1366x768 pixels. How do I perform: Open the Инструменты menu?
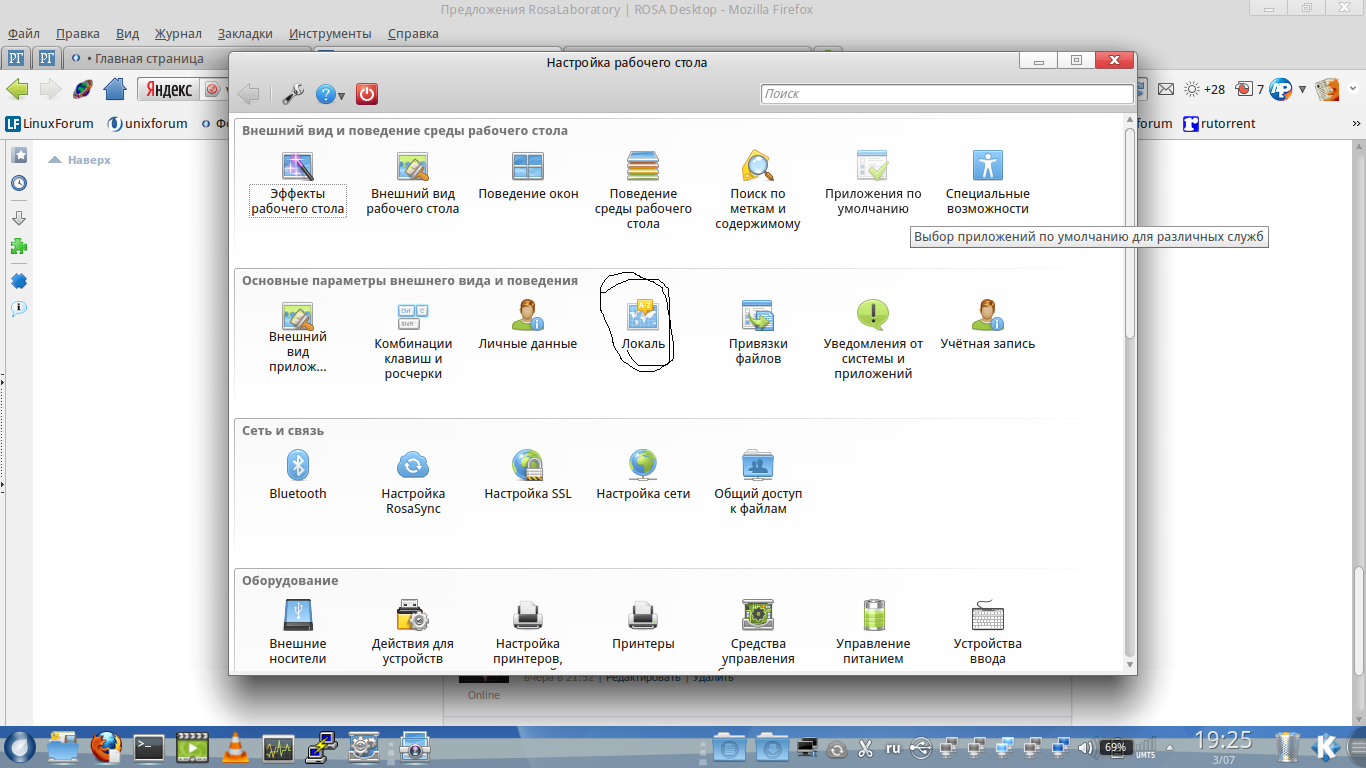click(x=330, y=33)
